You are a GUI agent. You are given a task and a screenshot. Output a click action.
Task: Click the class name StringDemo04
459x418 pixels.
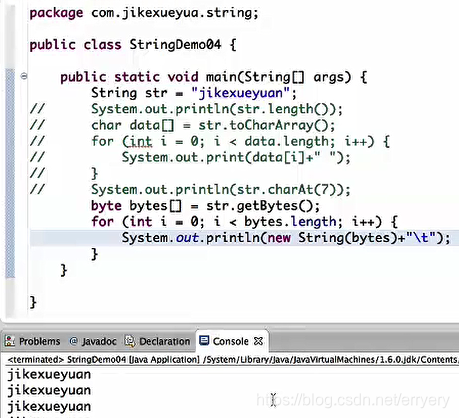click(175, 45)
